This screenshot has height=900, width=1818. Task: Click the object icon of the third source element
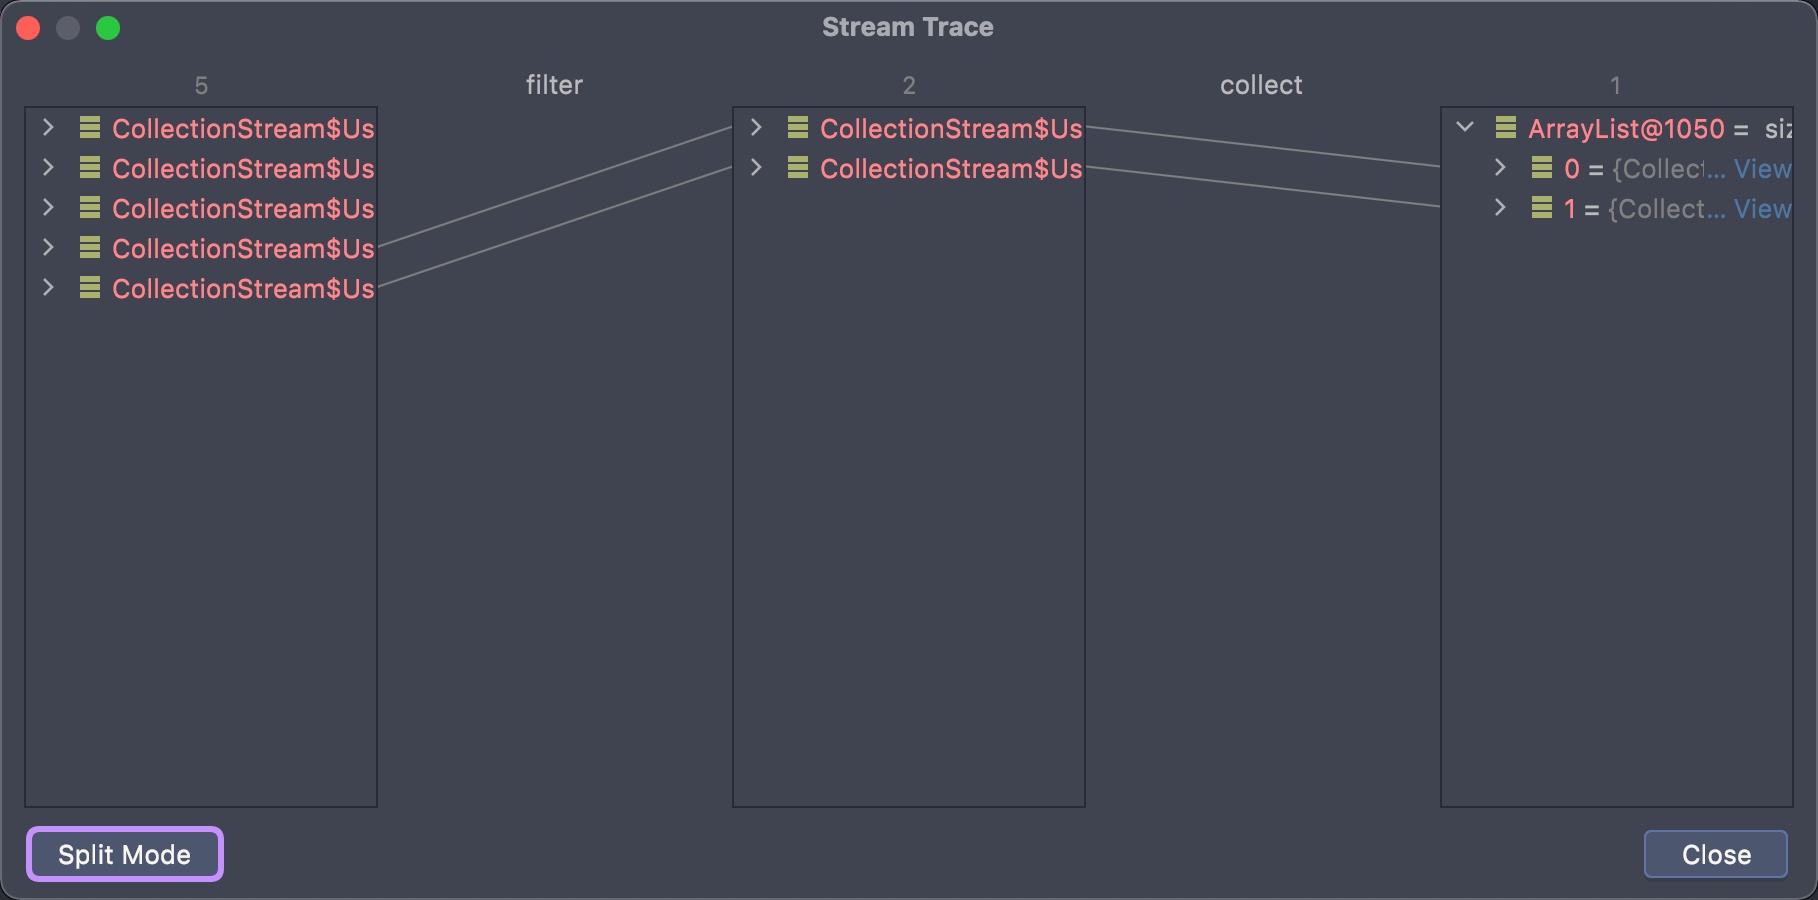pyautogui.click(x=90, y=208)
